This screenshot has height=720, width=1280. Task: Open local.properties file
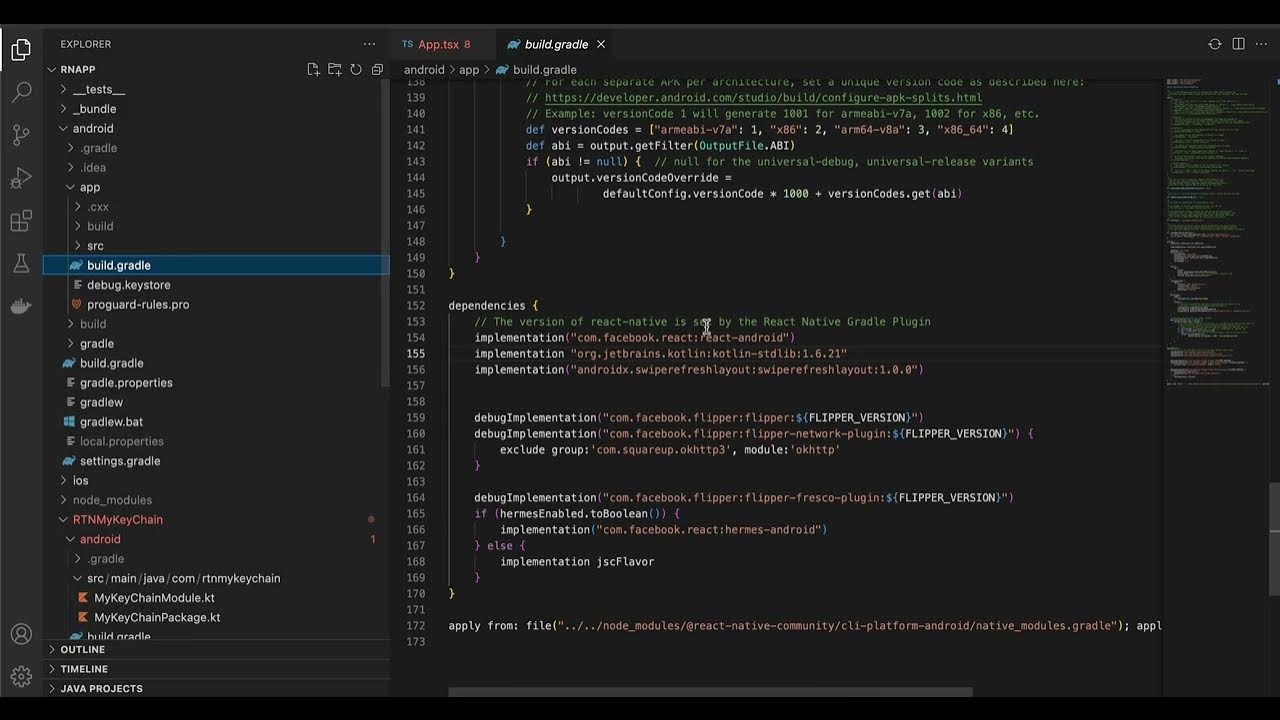(121, 441)
